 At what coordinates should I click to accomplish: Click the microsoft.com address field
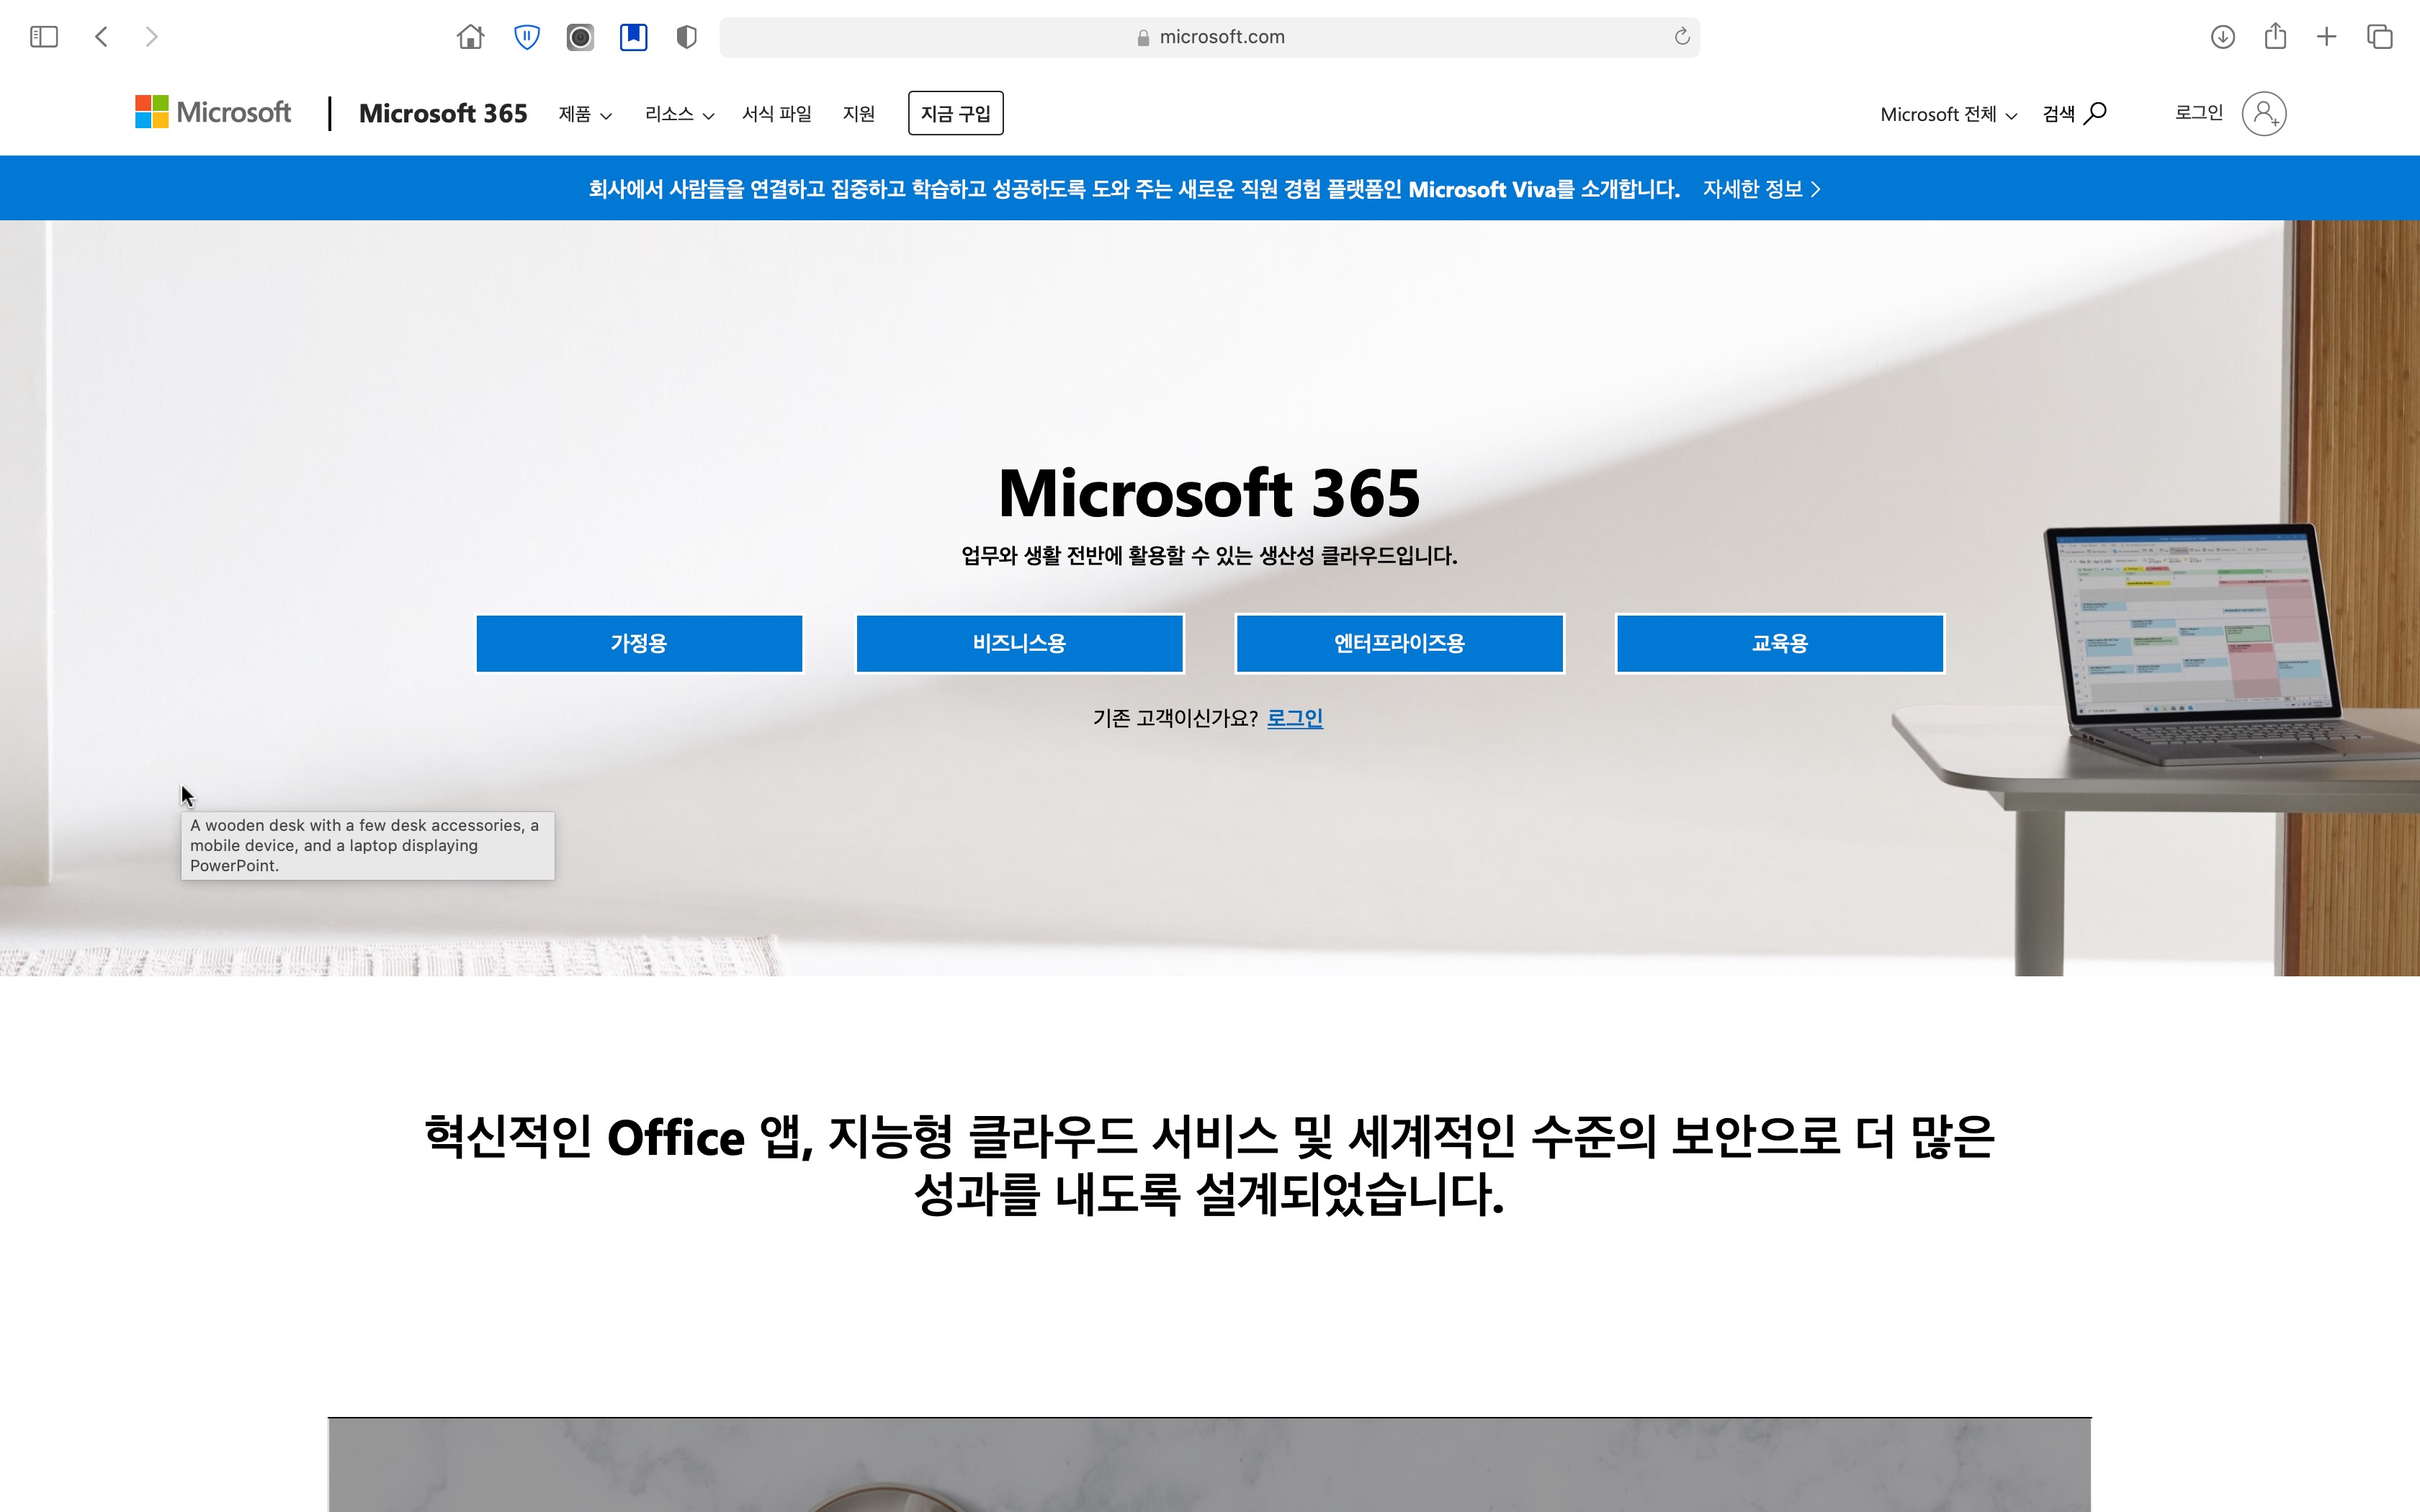pyautogui.click(x=1209, y=37)
